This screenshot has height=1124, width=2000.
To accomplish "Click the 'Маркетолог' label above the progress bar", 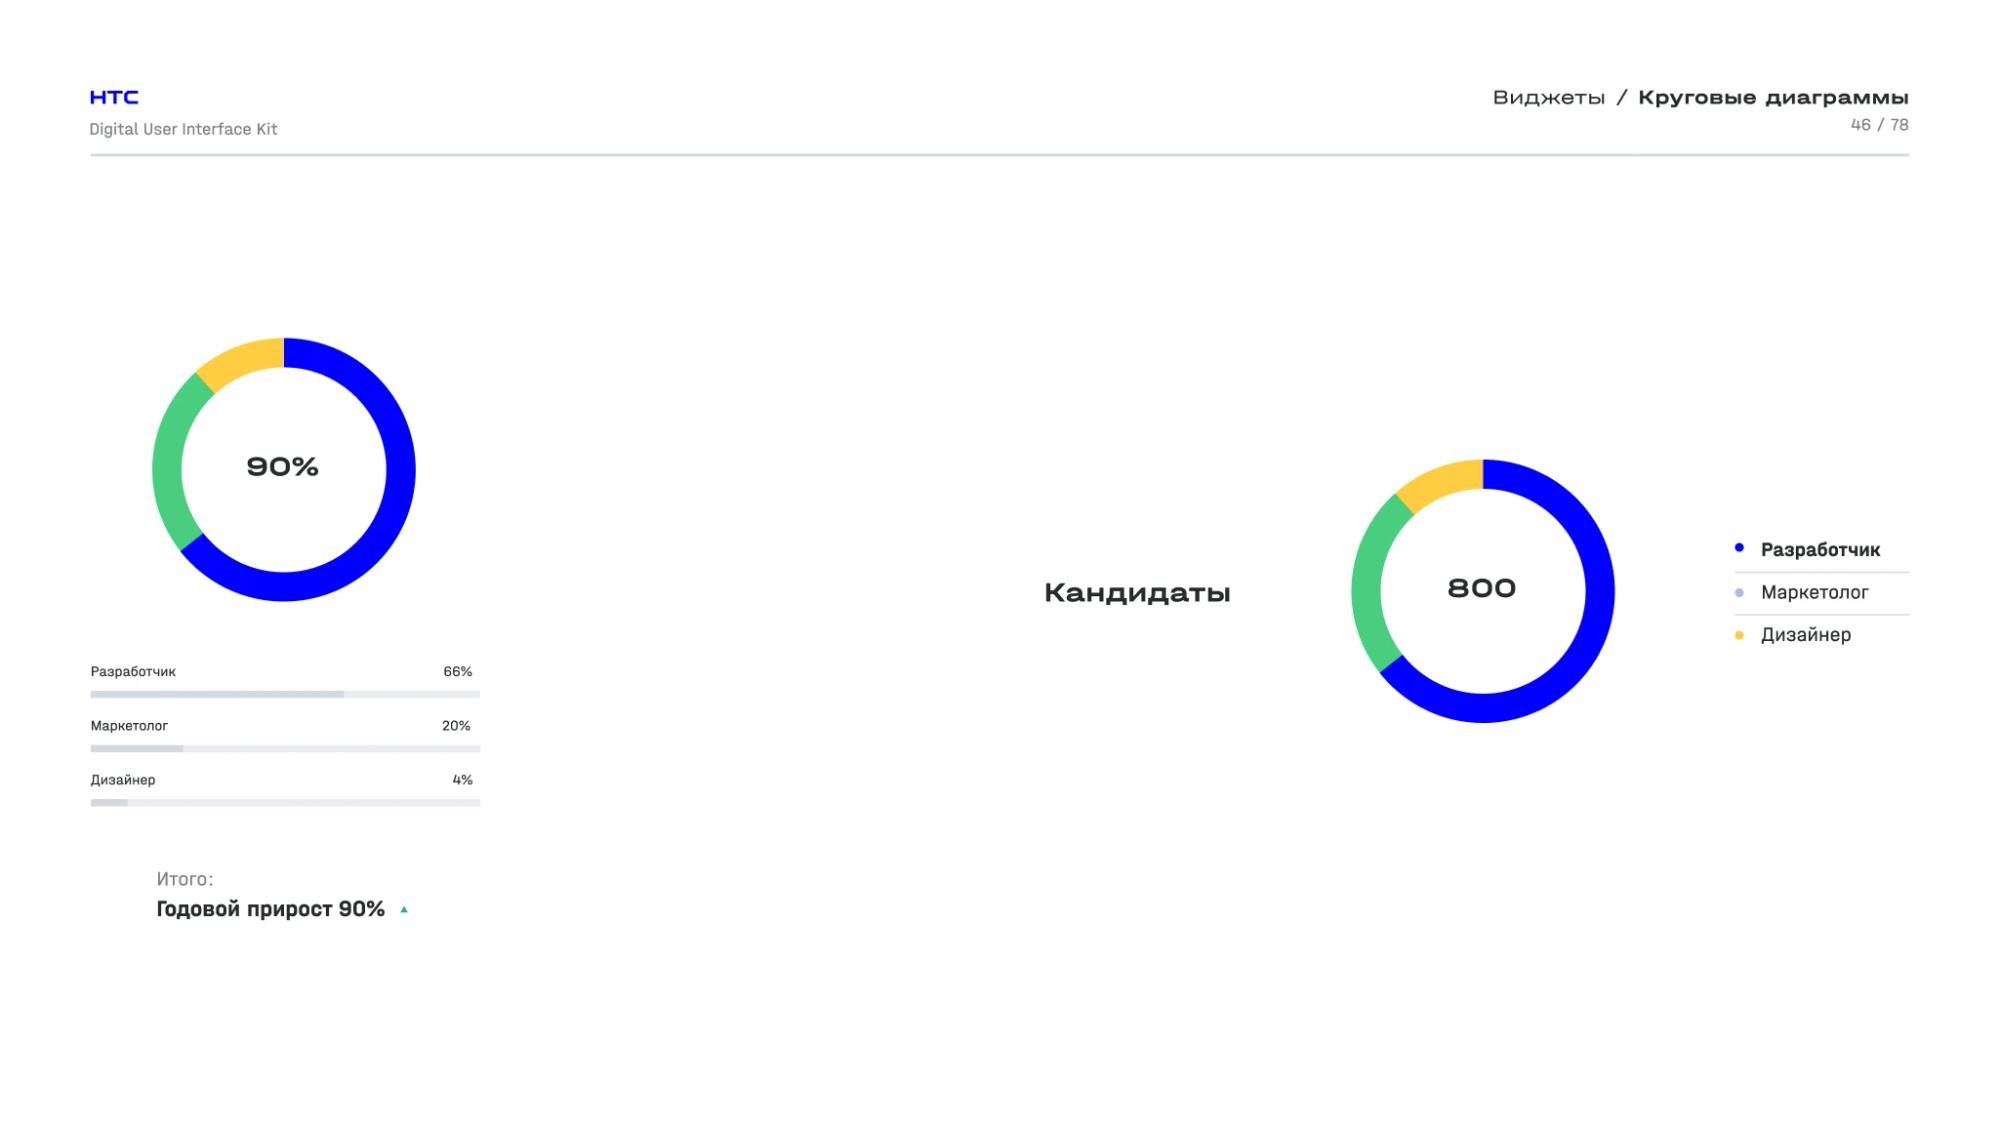I will [x=129, y=726].
